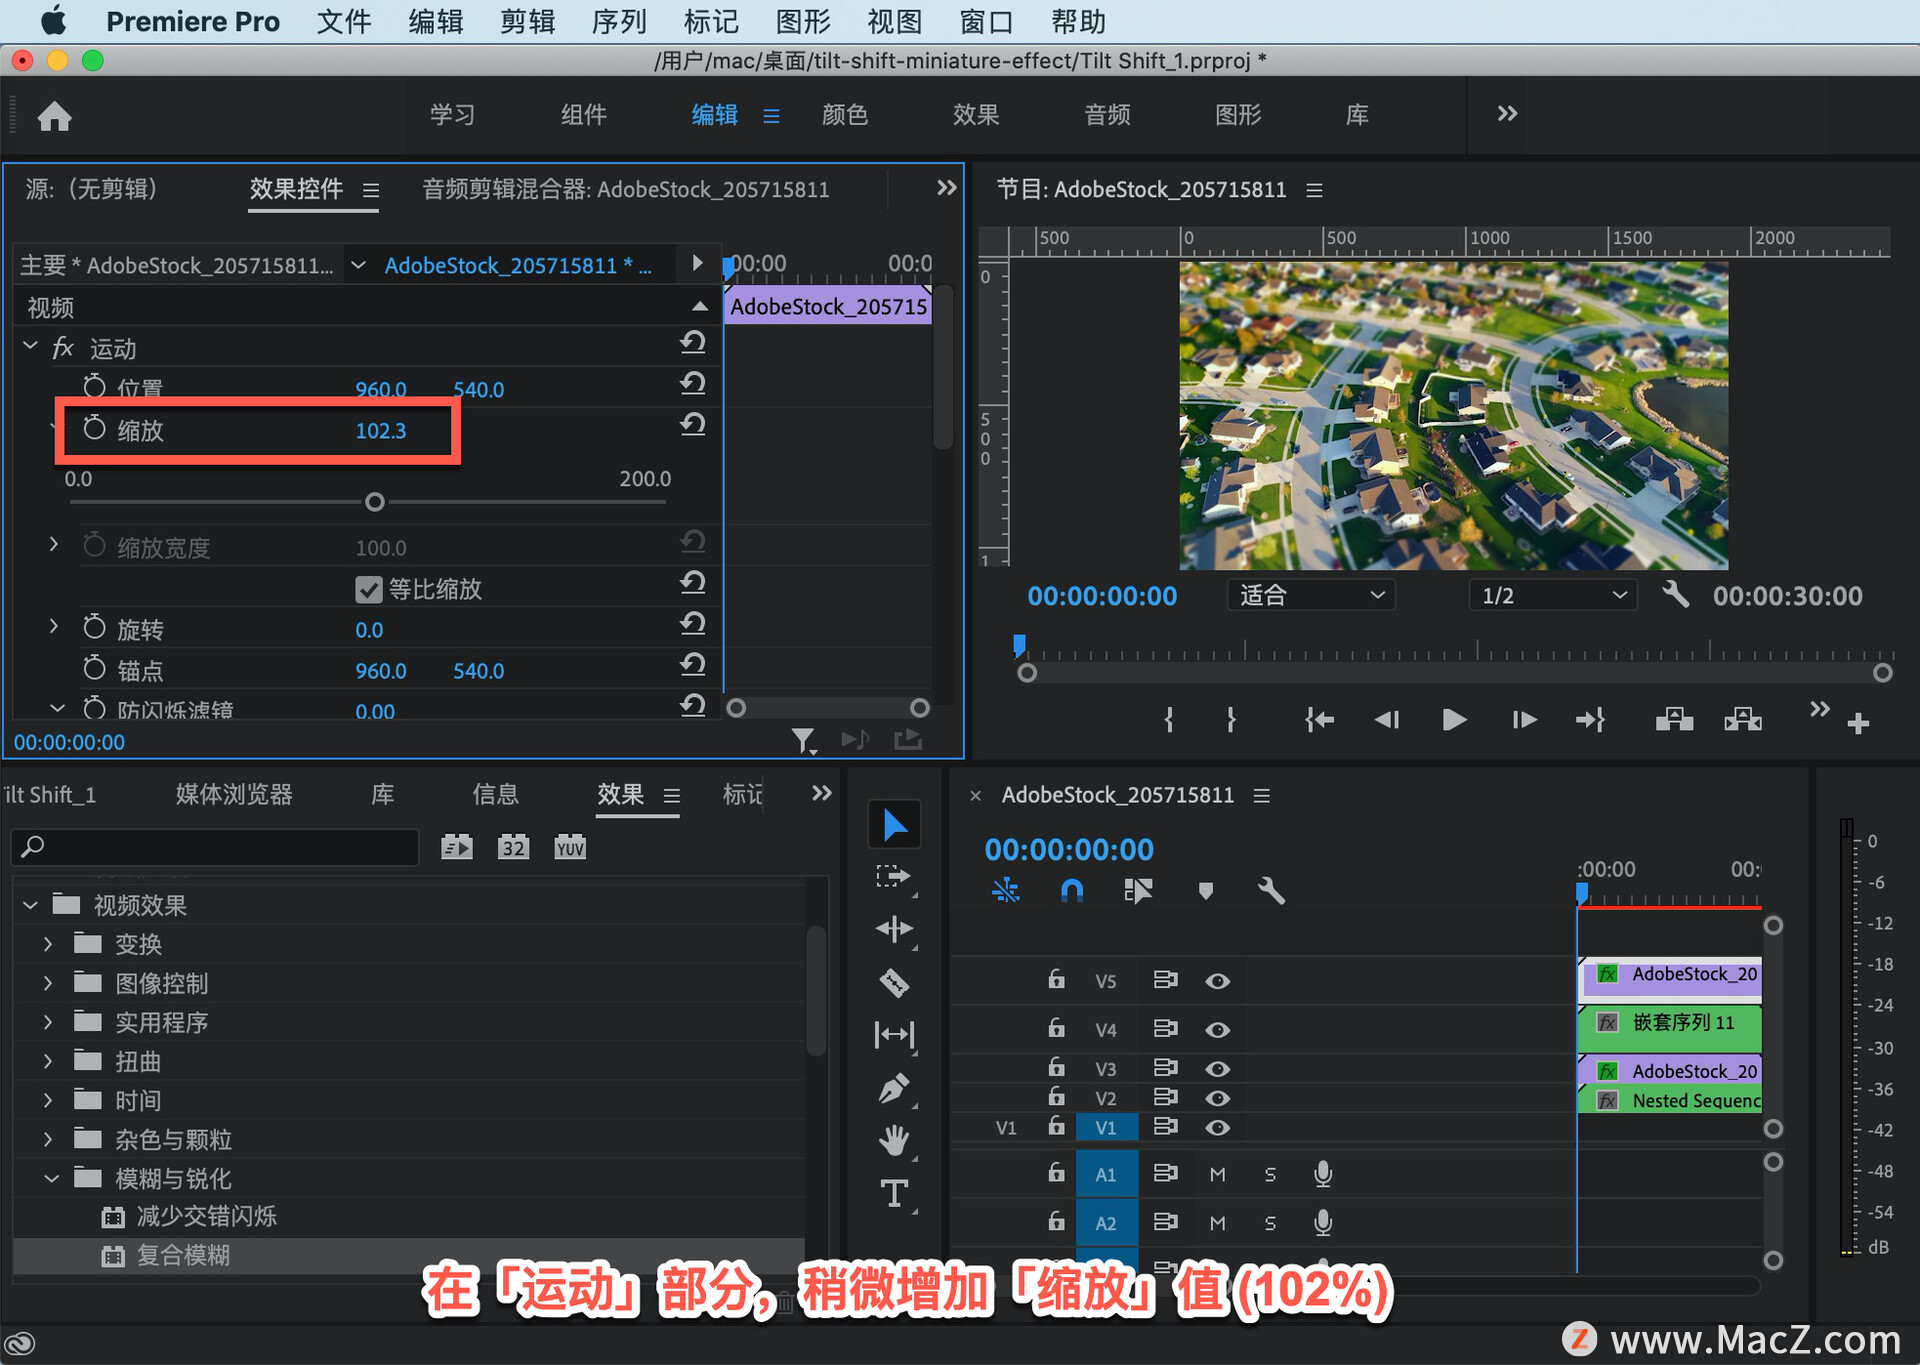Open the playback resolution 1/2 dropdown
The height and width of the screenshot is (1365, 1920).
click(x=1553, y=595)
